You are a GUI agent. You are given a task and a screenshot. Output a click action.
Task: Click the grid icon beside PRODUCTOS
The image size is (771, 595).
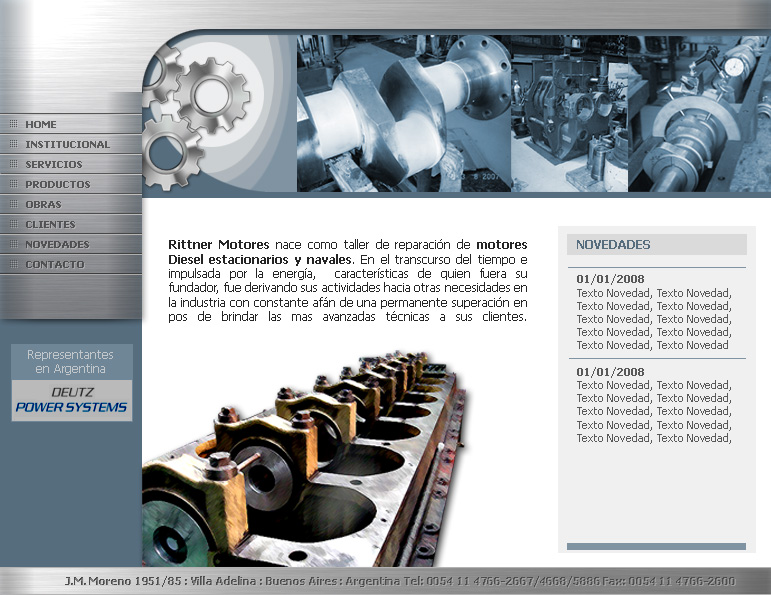click(14, 184)
